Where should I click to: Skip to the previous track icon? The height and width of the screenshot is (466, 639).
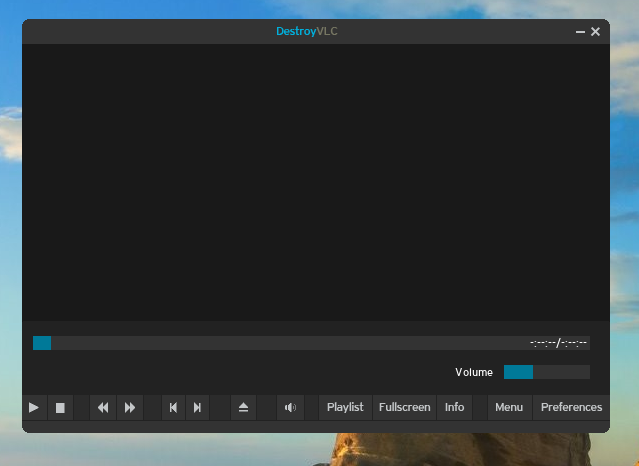pos(173,407)
